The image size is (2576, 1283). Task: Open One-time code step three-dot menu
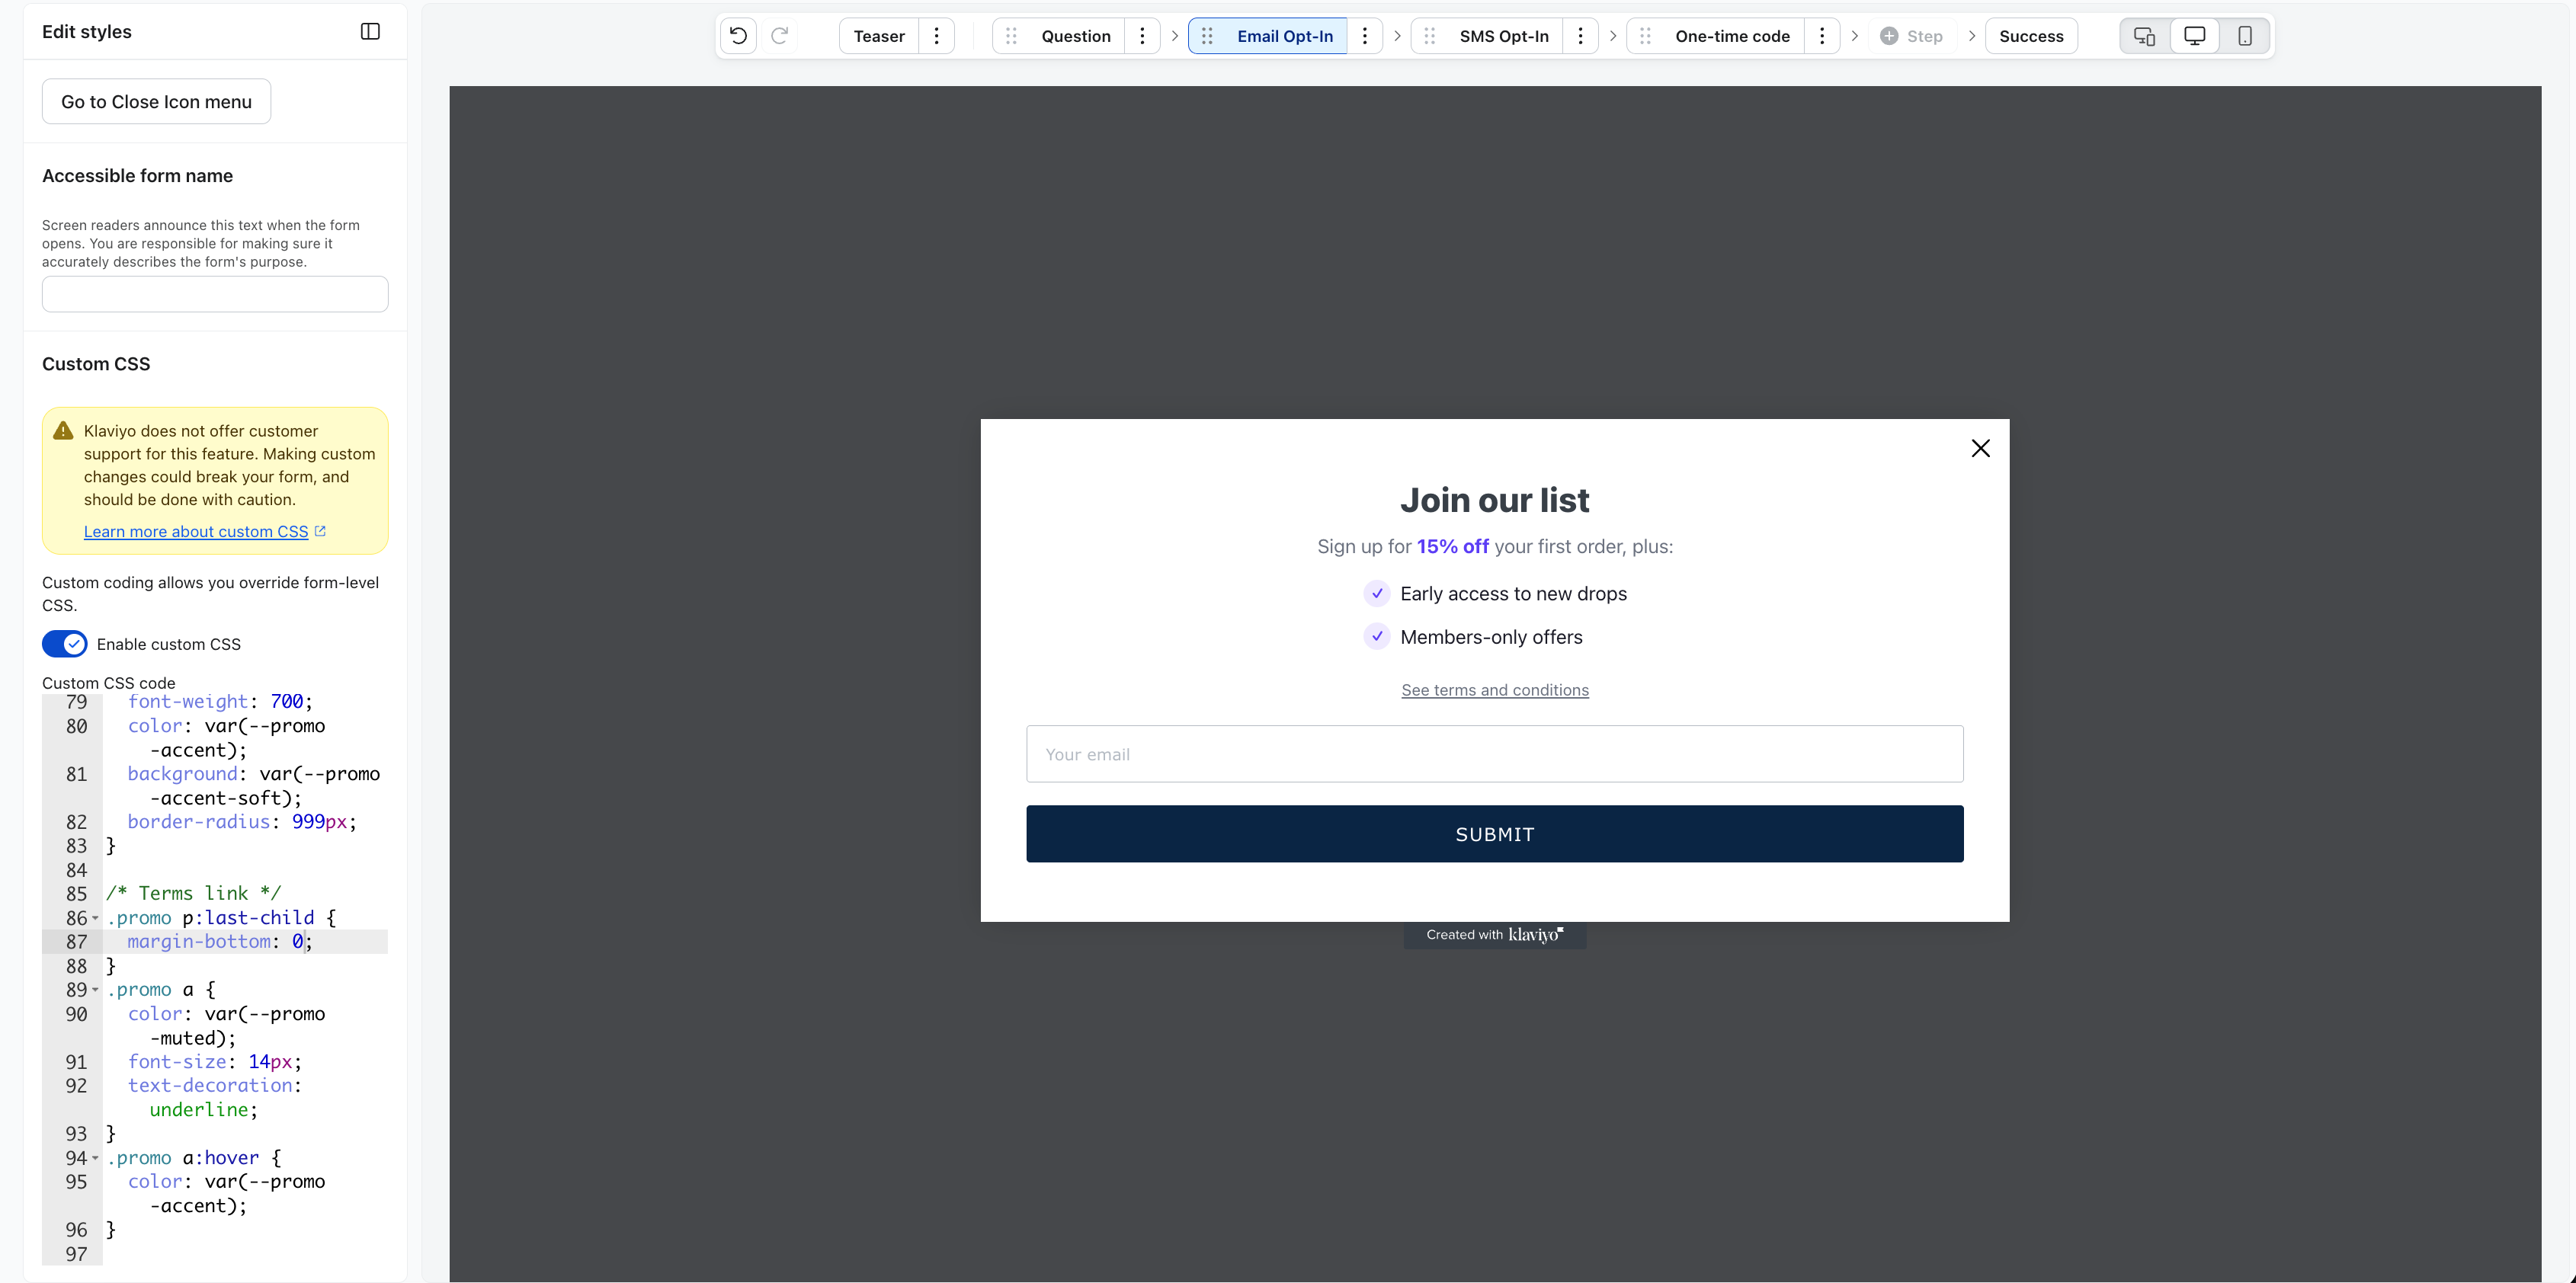[x=1822, y=36]
